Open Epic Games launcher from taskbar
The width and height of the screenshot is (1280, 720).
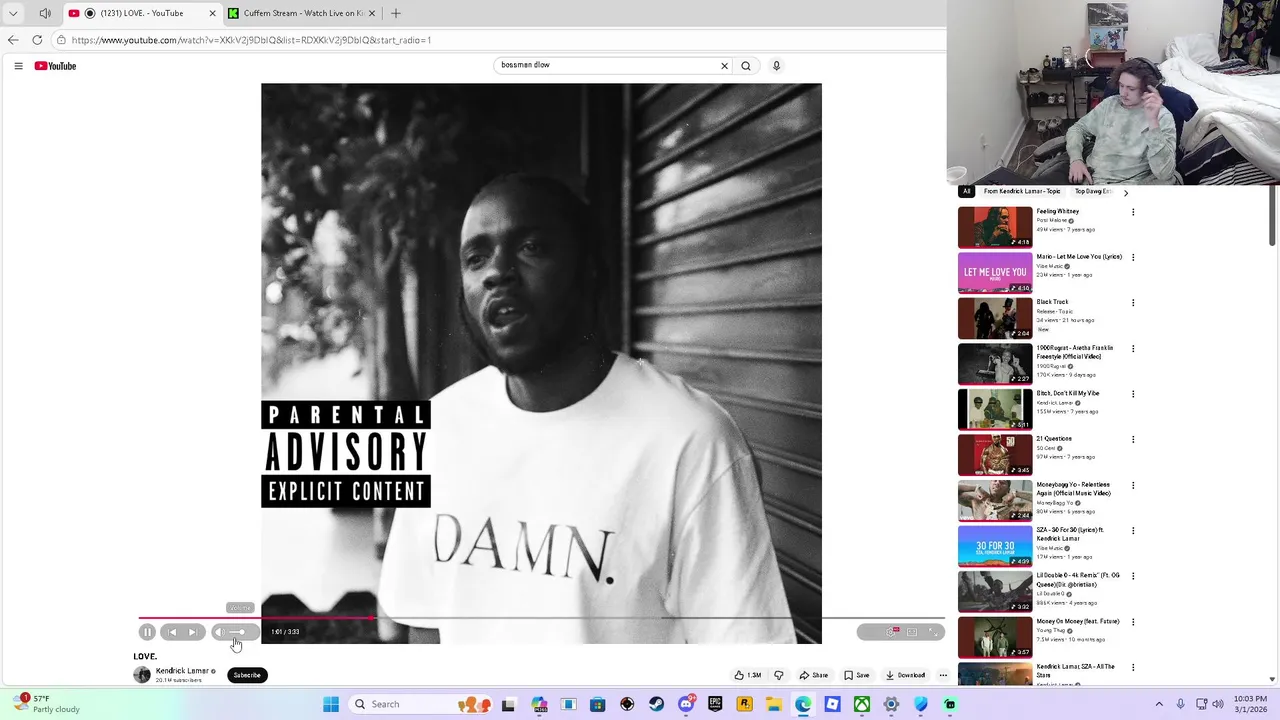tap(715, 704)
